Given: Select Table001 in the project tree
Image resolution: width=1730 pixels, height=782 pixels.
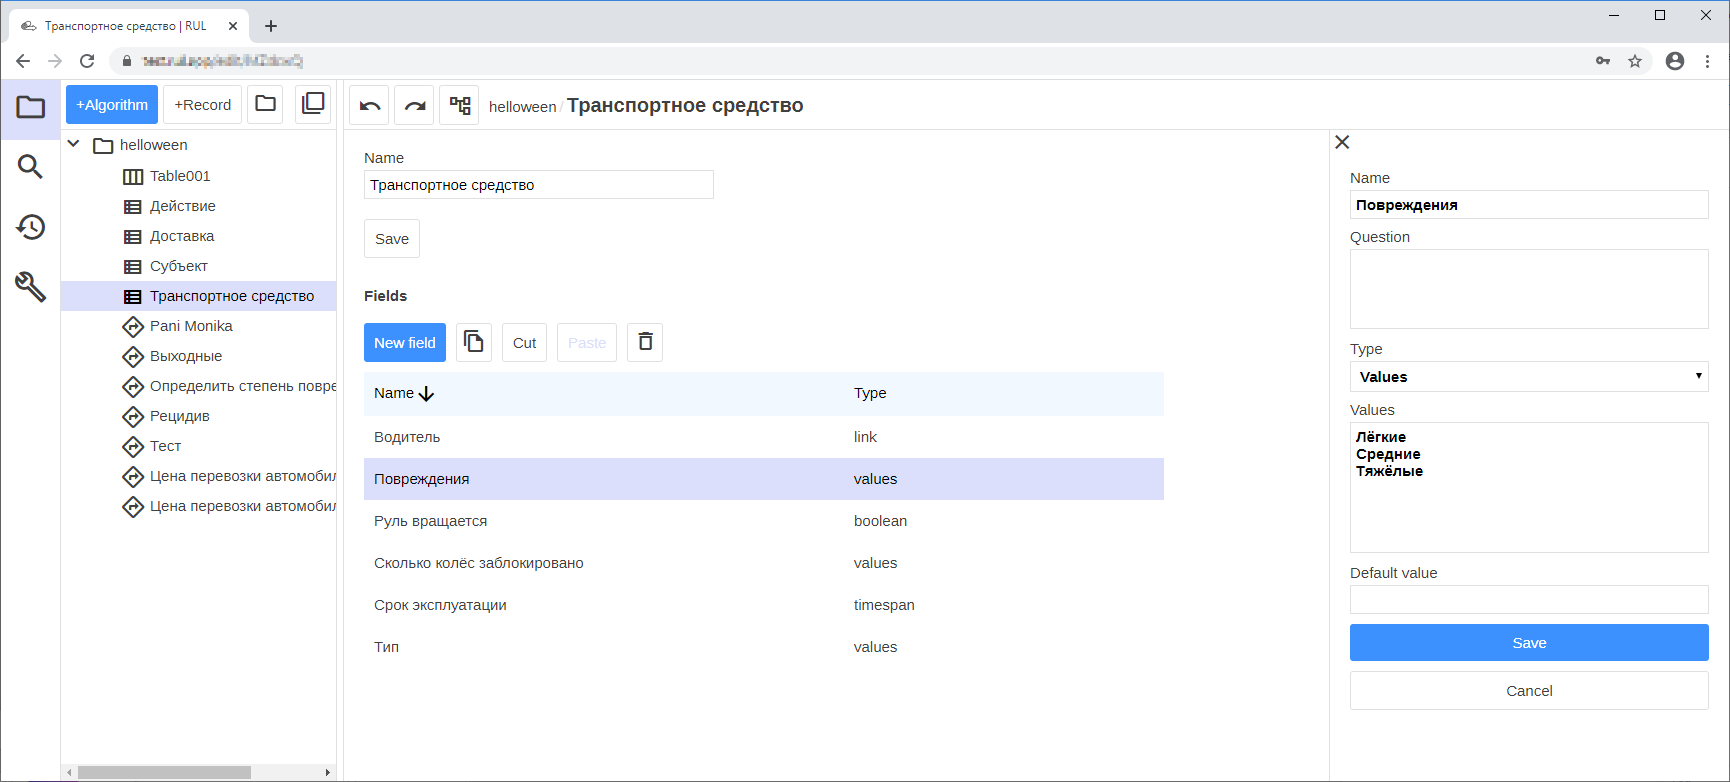Looking at the screenshot, I should pyautogui.click(x=180, y=176).
